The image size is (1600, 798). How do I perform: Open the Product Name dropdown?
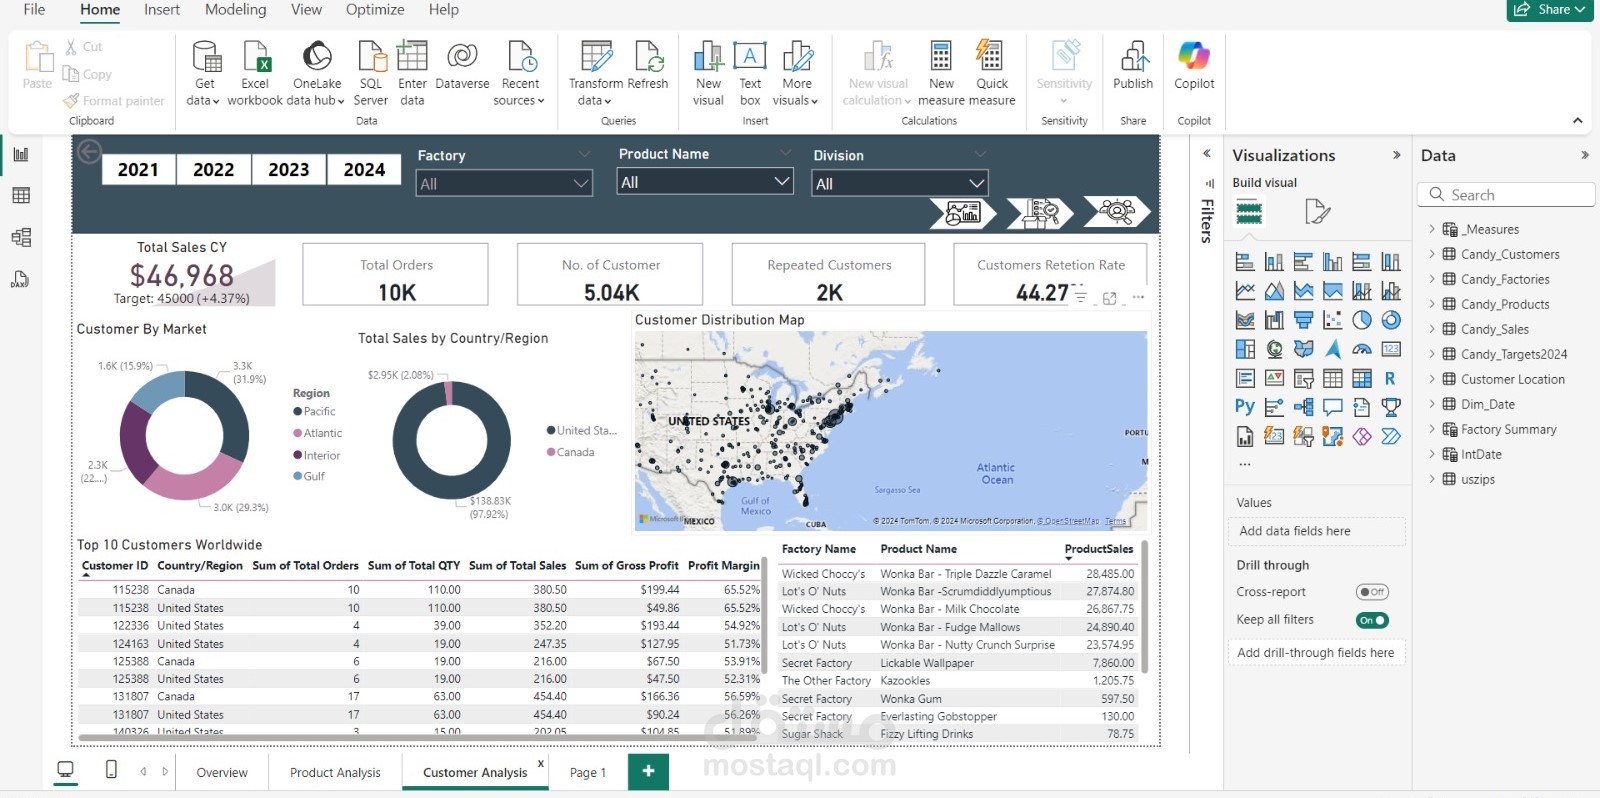[705, 182]
